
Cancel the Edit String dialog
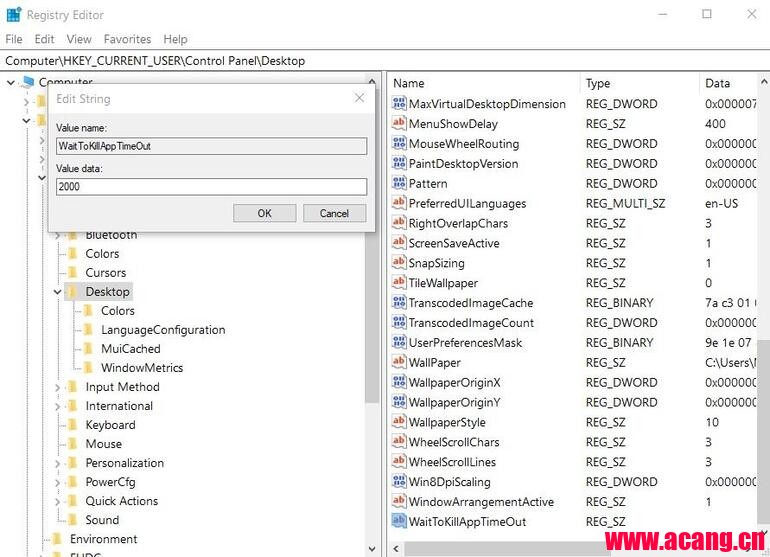[x=334, y=213]
